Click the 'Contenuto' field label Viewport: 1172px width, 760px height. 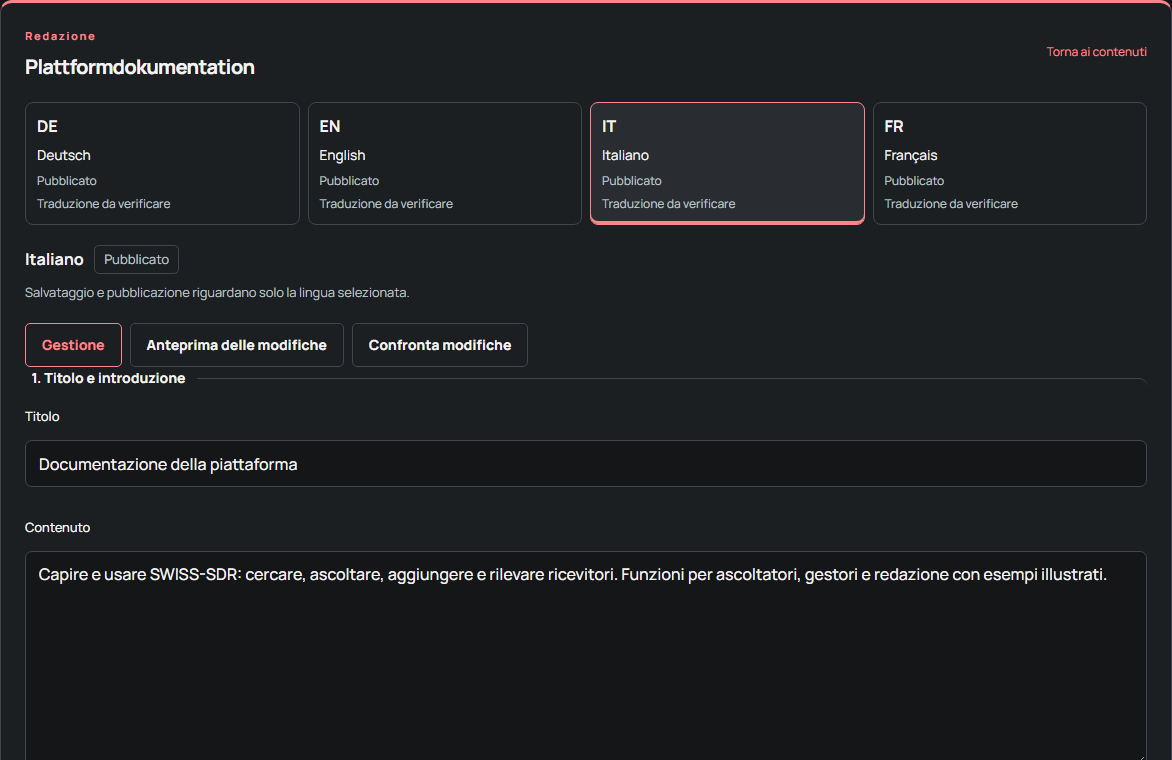(x=58, y=528)
